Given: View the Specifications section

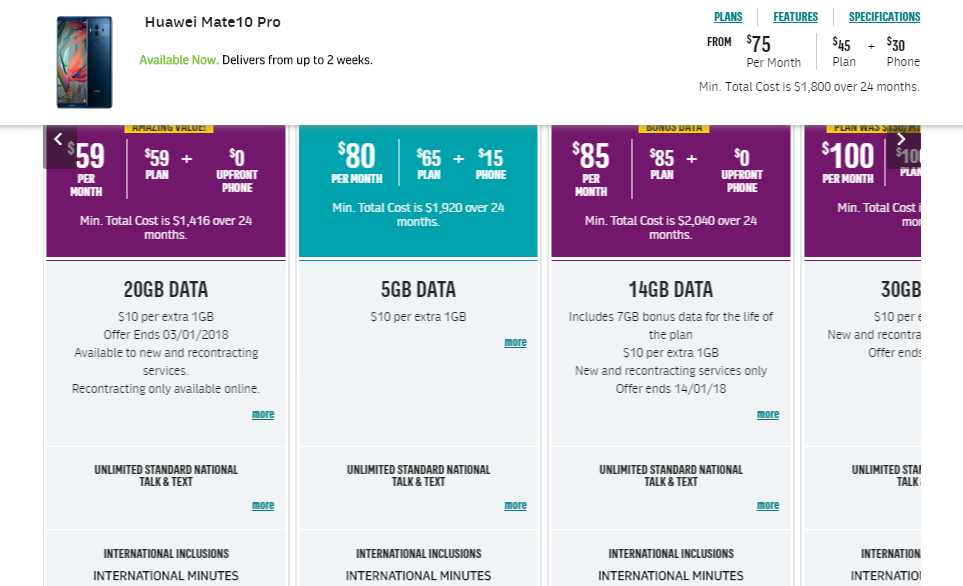Looking at the screenshot, I should click(x=884, y=17).
